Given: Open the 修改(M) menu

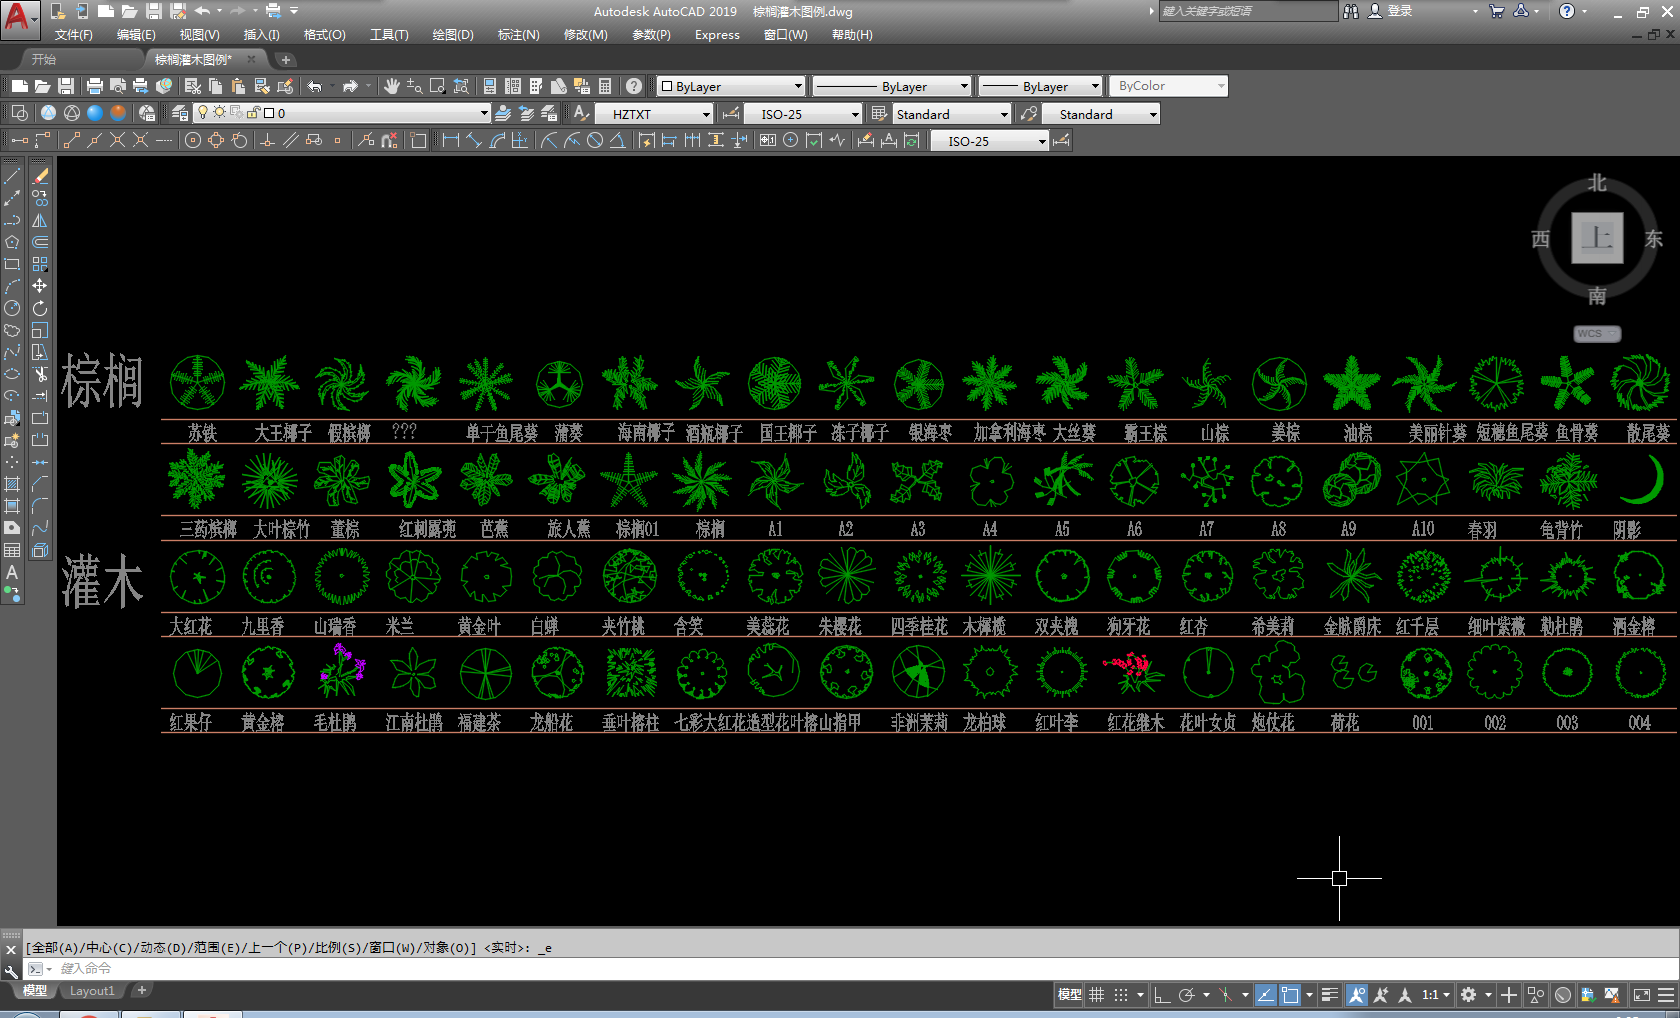Looking at the screenshot, I should [585, 34].
